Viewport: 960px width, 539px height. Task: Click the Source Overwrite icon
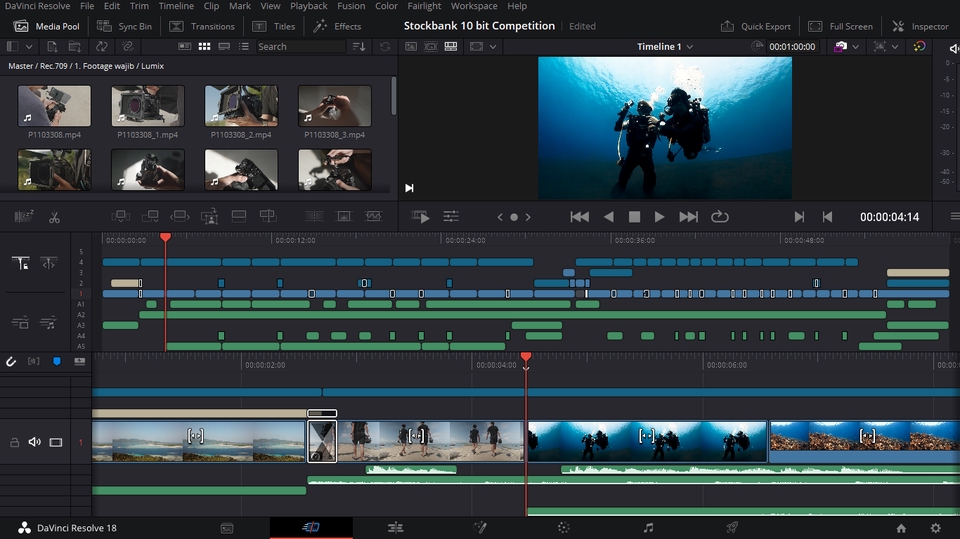point(268,216)
